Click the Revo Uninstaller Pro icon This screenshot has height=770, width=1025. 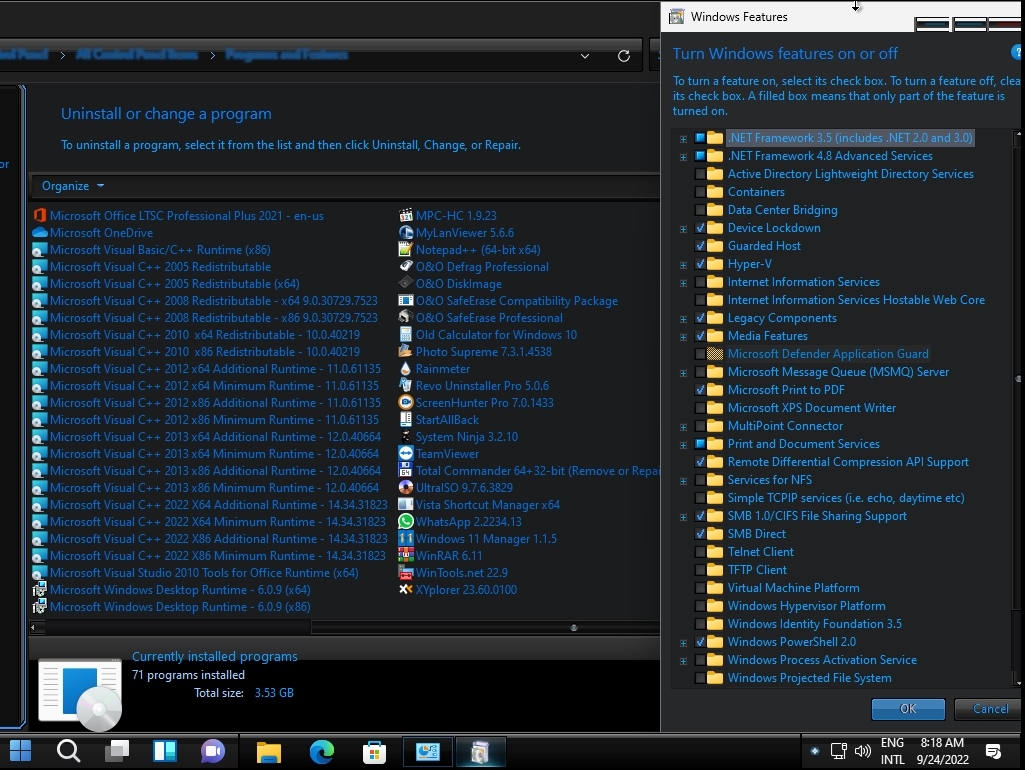click(x=406, y=385)
